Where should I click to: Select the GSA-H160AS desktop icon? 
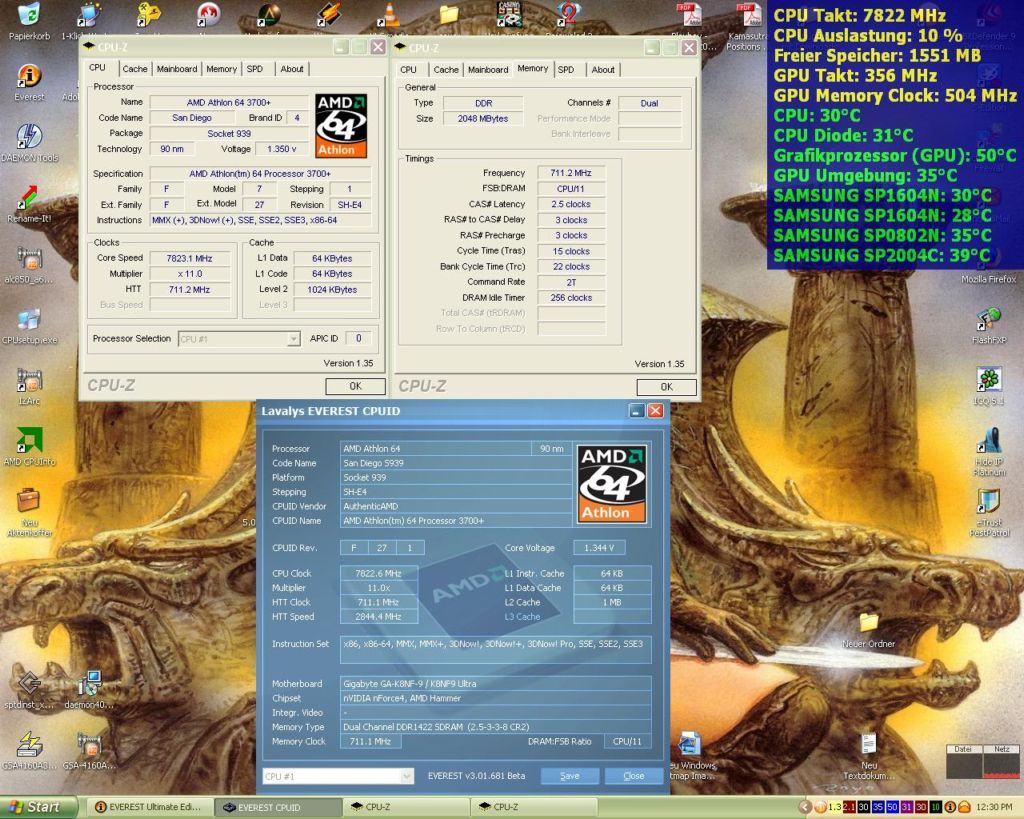(x=29, y=745)
